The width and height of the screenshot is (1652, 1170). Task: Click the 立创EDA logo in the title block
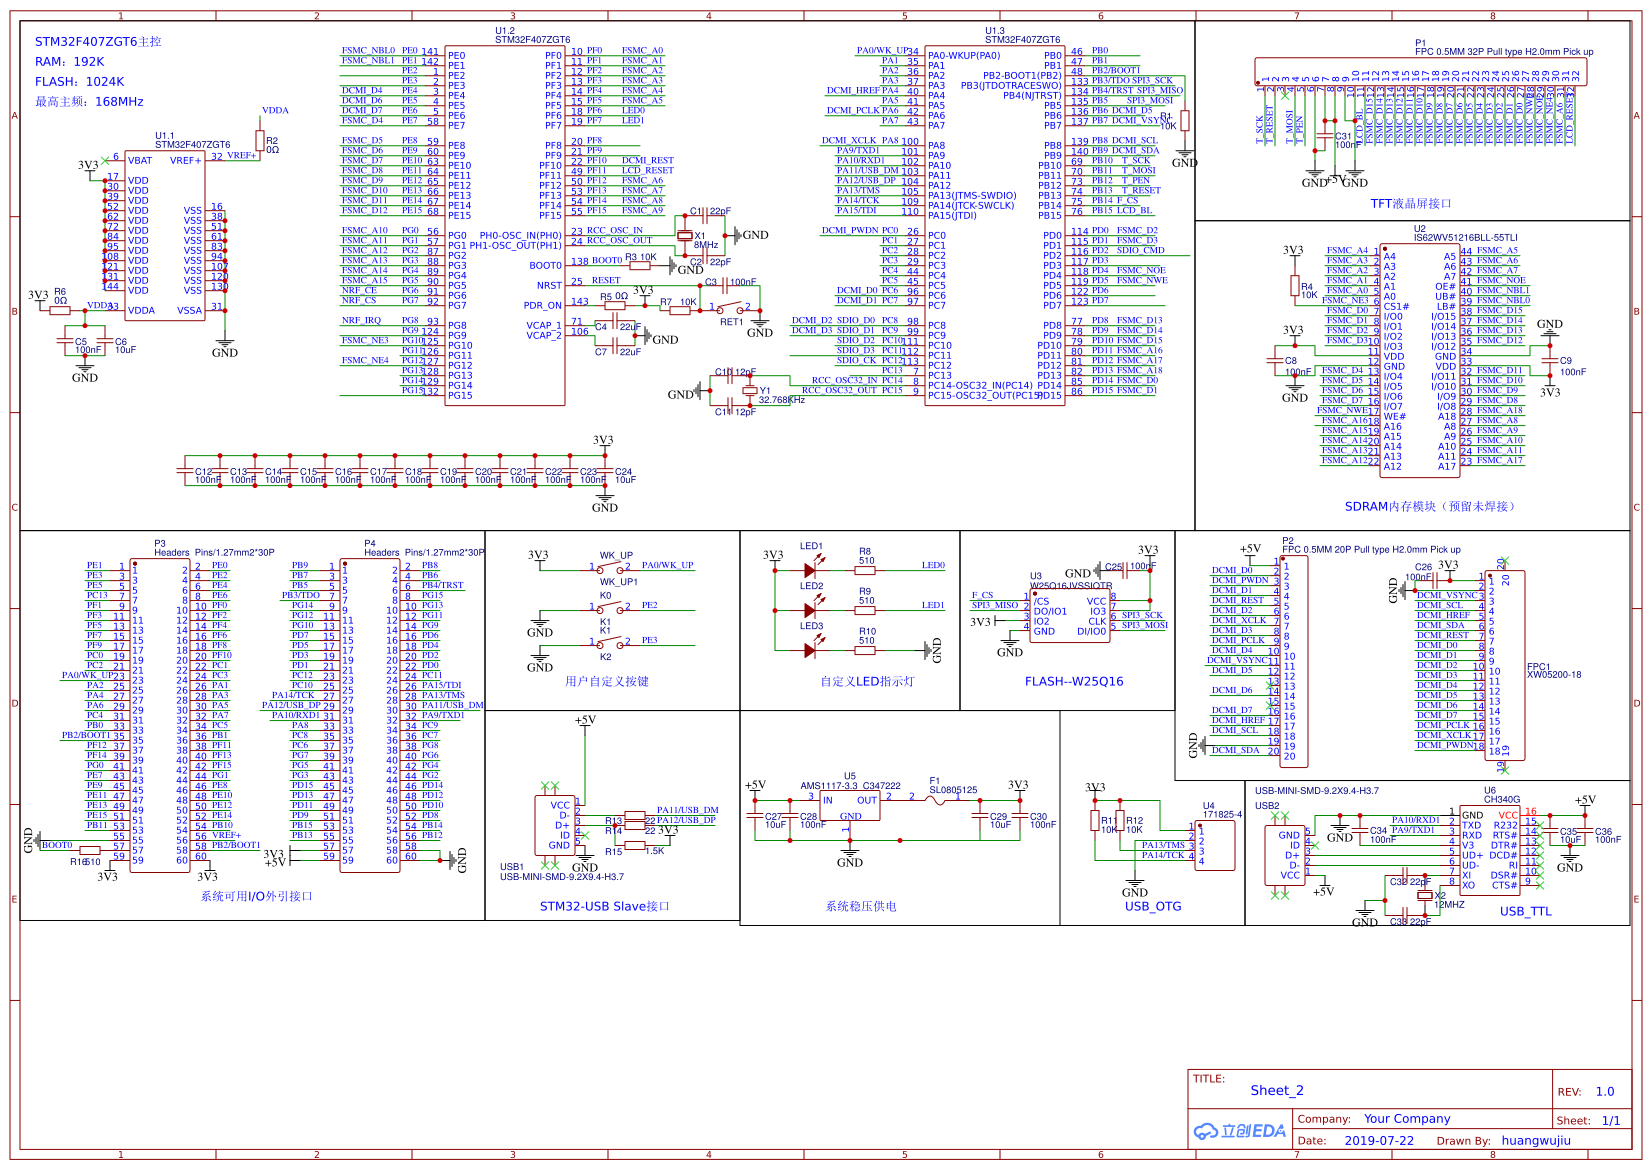point(1239,1131)
